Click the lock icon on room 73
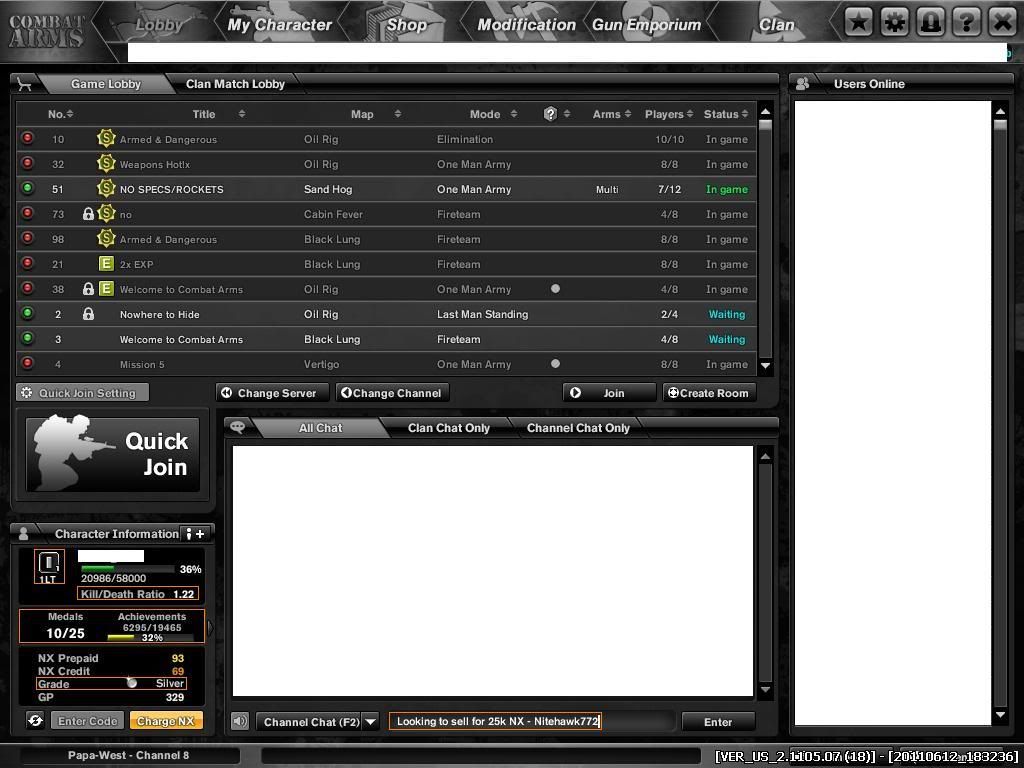Image resolution: width=1024 pixels, height=768 pixels. [x=88, y=214]
